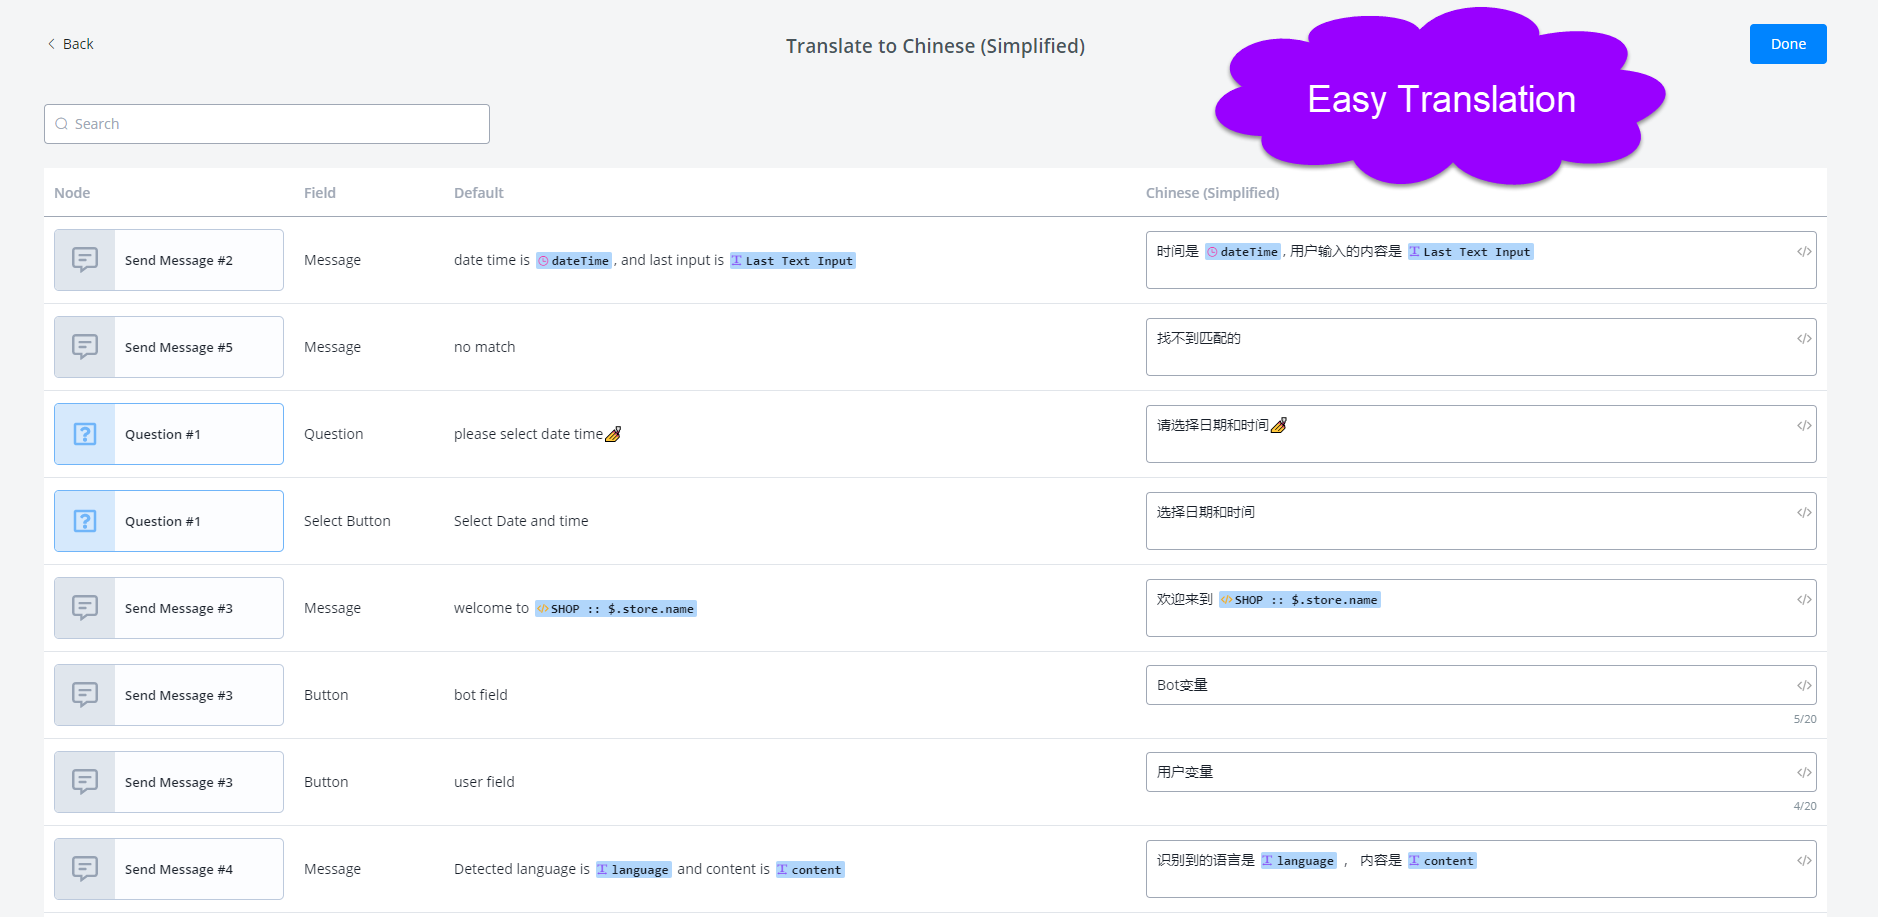Click default text 'please select date time'
Screen dimensions: 1878x917
click(528, 434)
